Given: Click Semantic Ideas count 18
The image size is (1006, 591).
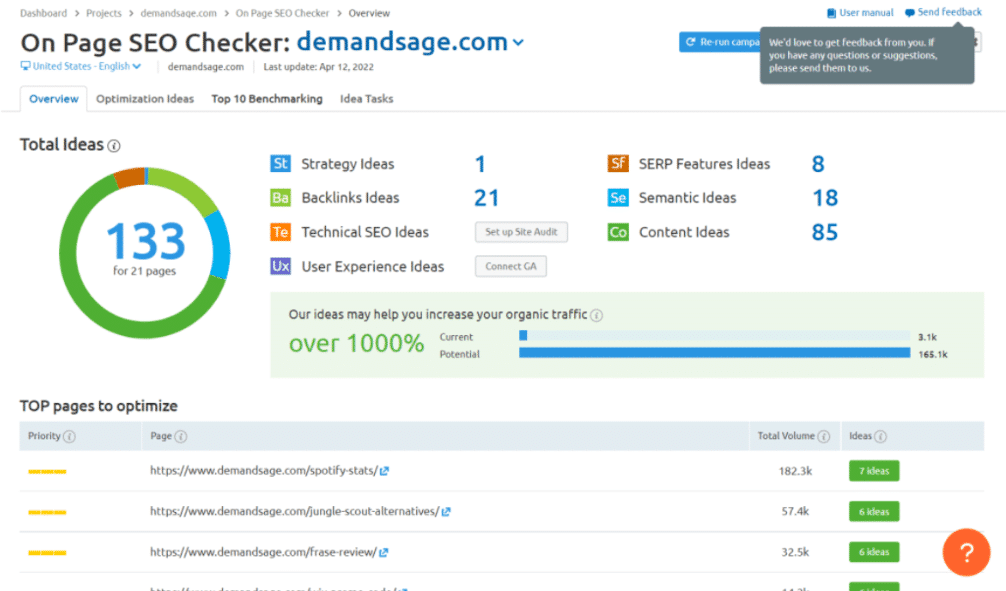Looking at the screenshot, I should 825,198.
